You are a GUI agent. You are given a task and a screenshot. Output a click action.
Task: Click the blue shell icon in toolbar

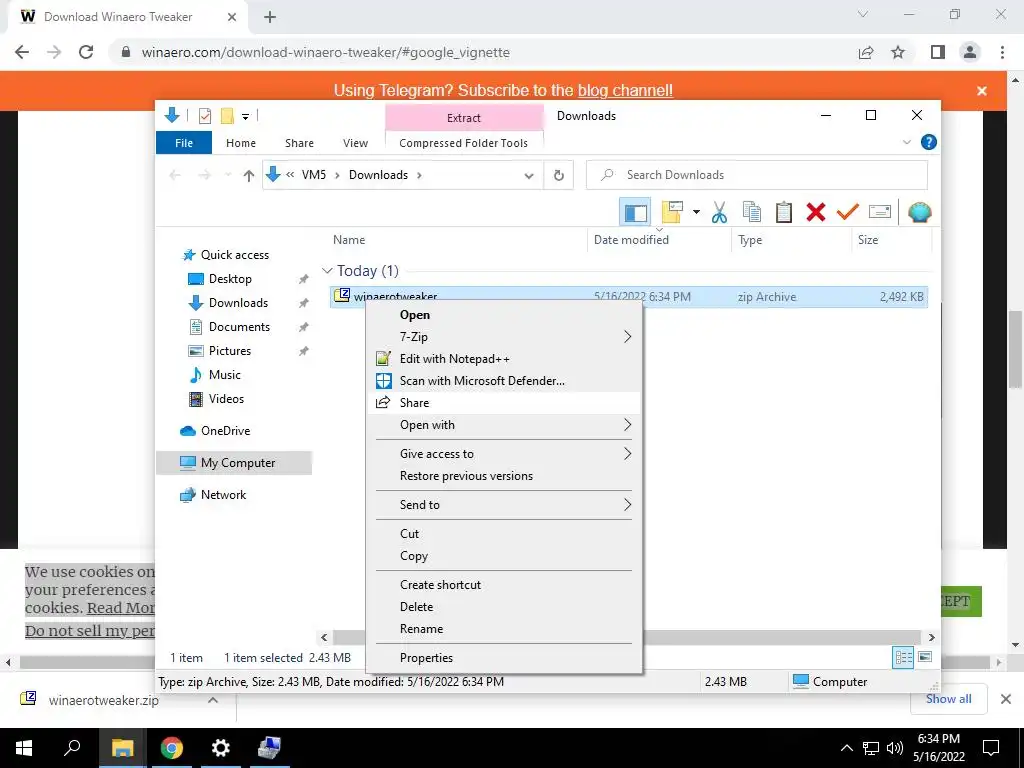click(920, 212)
